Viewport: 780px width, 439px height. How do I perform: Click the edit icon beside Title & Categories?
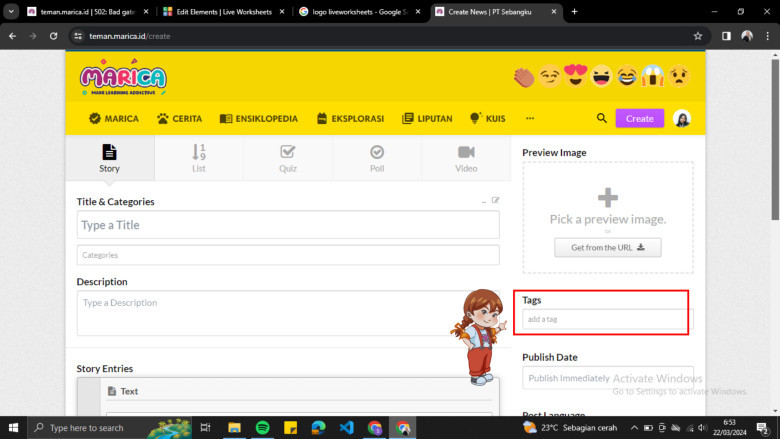click(495, 201)
